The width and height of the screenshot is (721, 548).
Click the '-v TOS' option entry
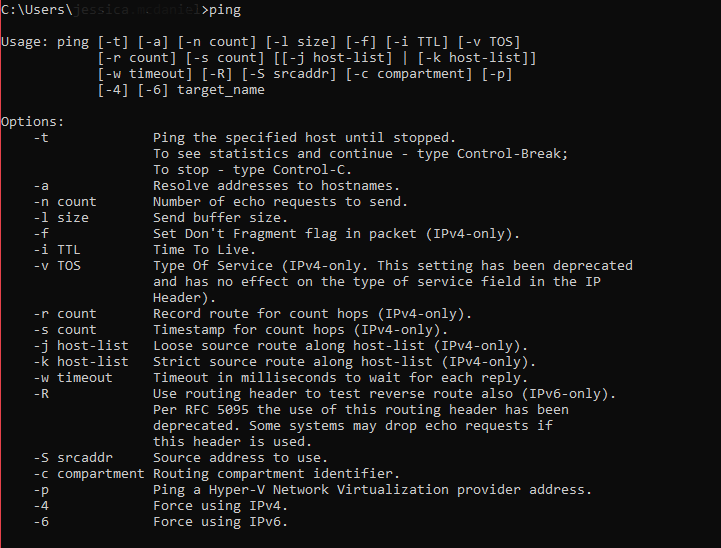point(57,266)
